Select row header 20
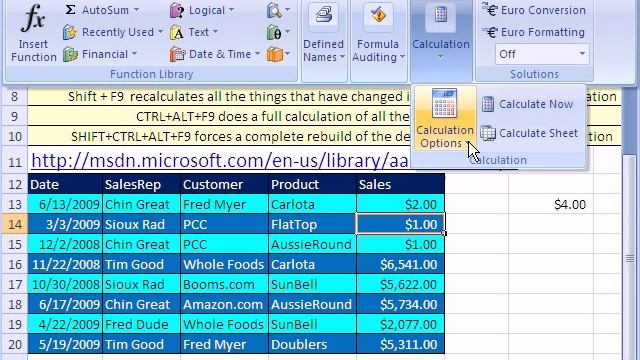640x360 pixels. [15, 344]
